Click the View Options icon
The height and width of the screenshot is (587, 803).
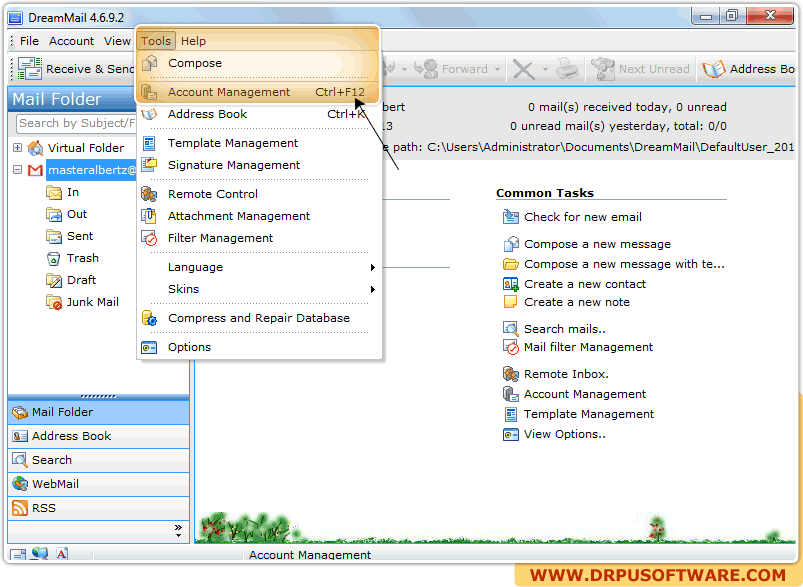click(x=511, y=434)
